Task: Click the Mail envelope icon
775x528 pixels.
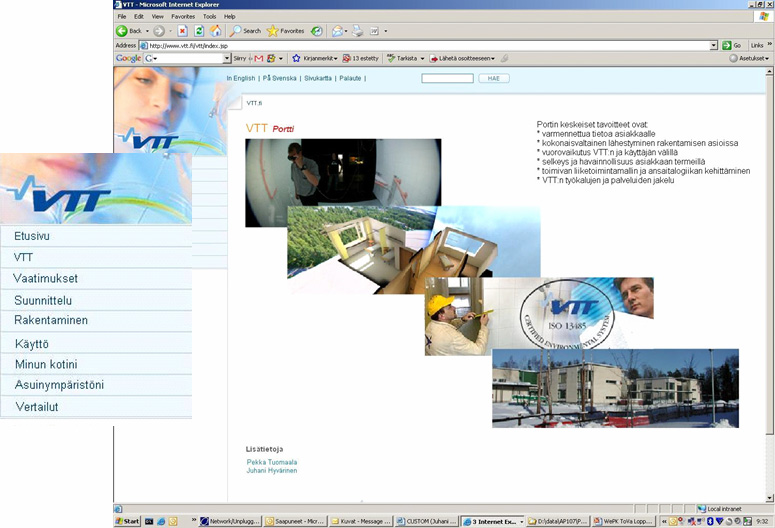Action: click(x=337, y=31)
